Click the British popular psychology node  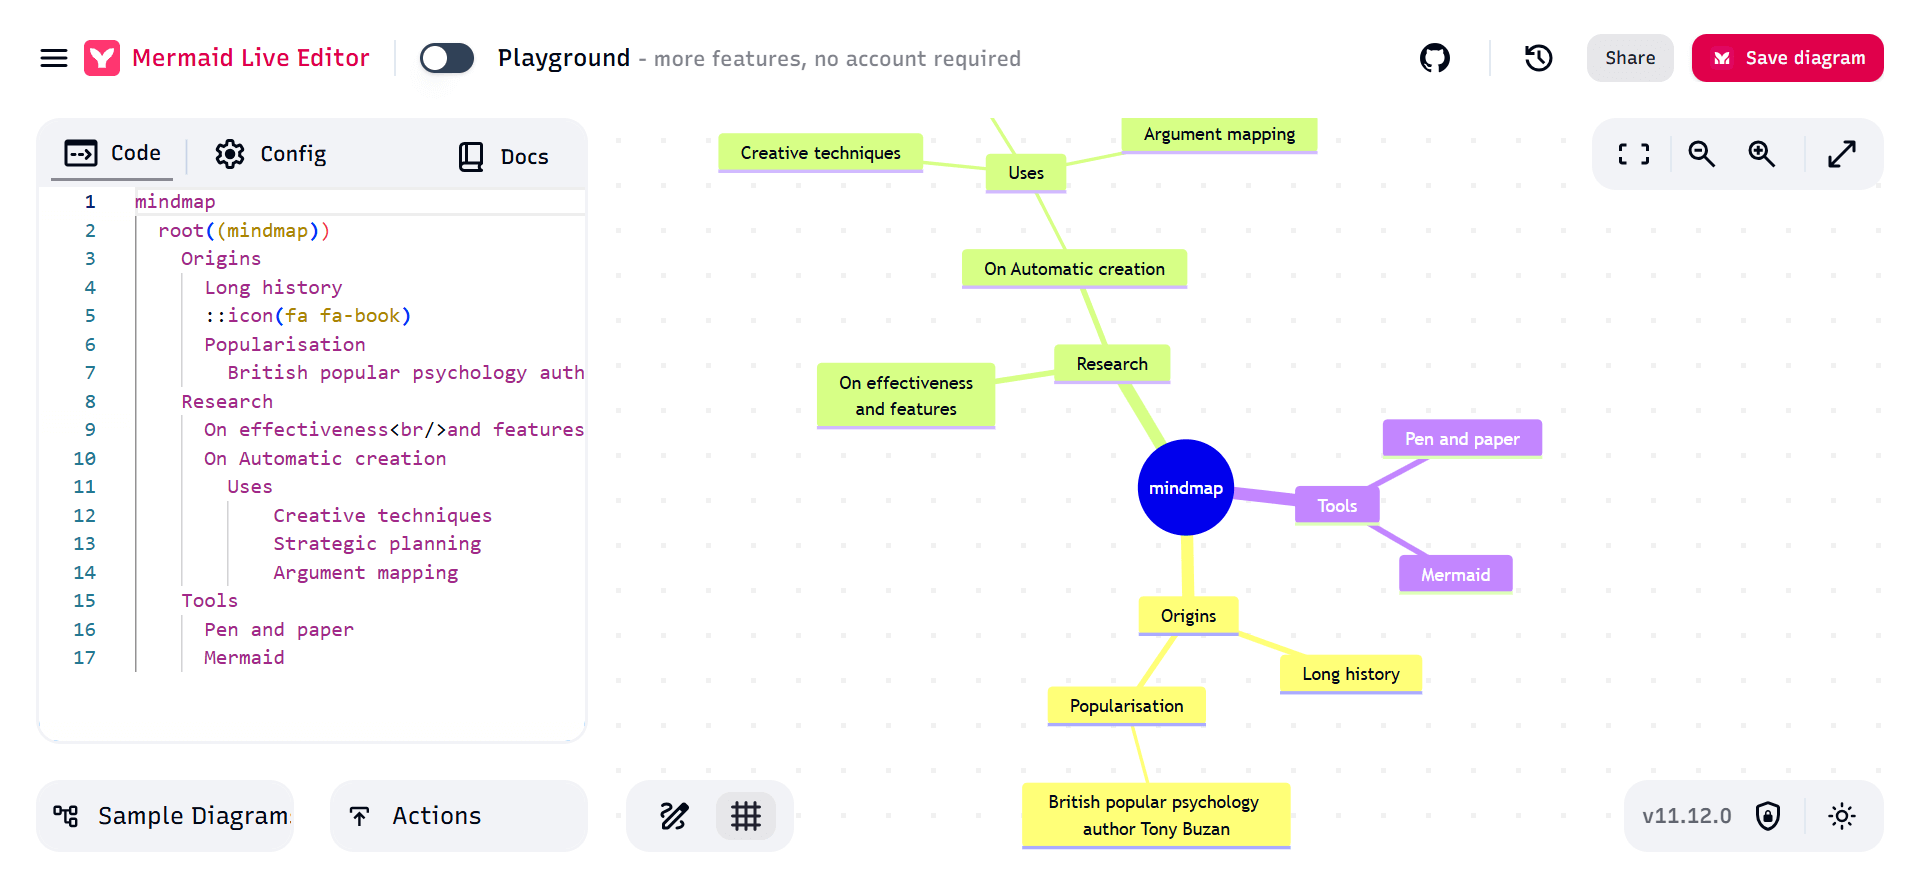coord(1156,816)
